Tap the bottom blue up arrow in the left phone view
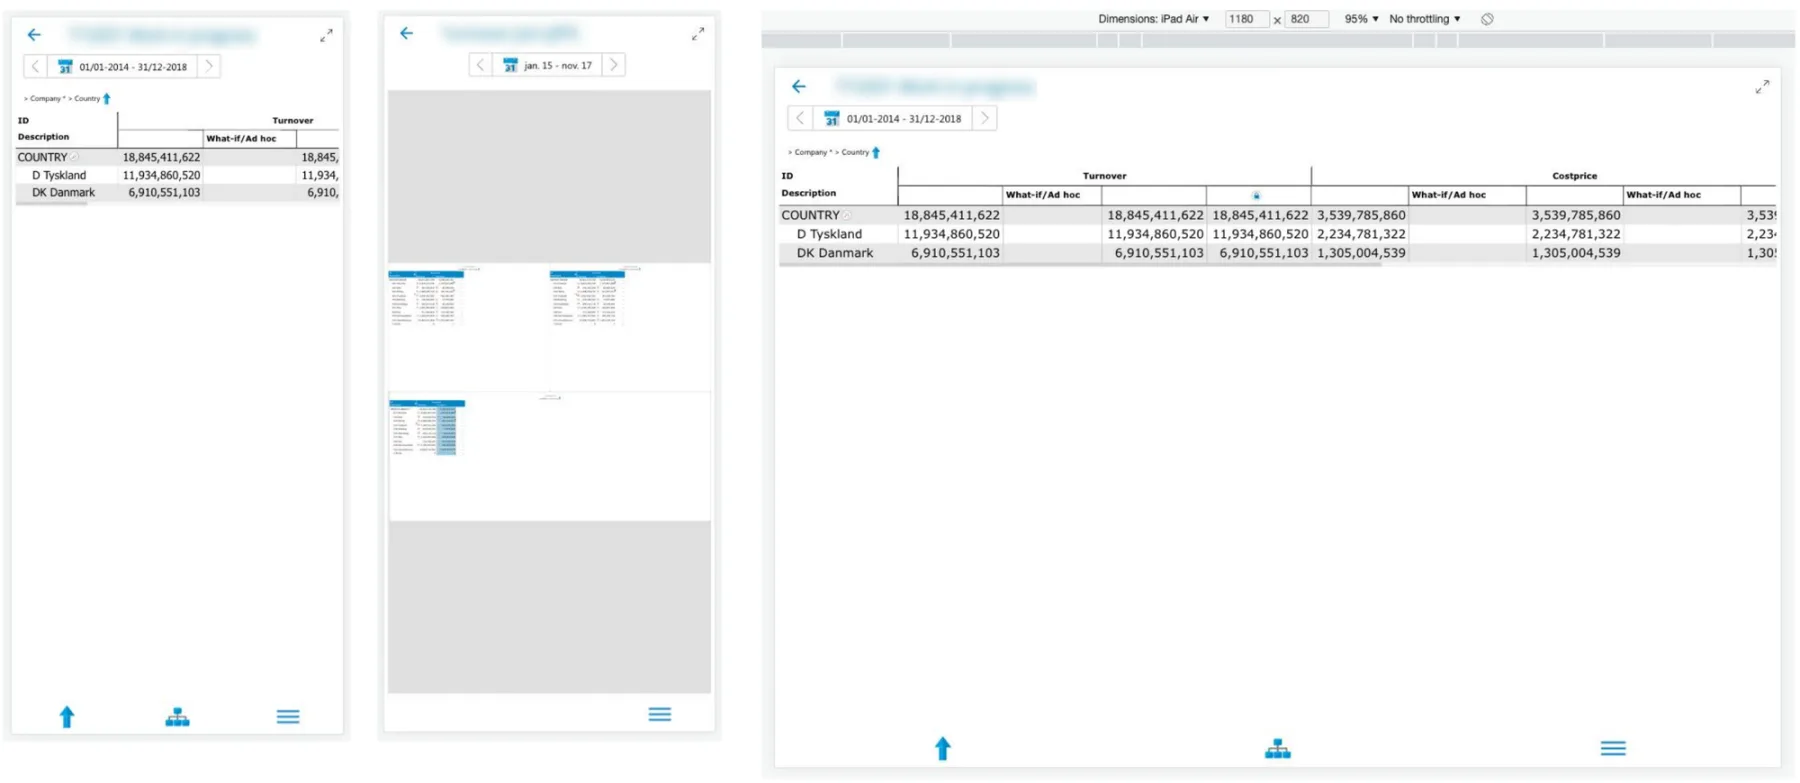 tap(67, 716)
